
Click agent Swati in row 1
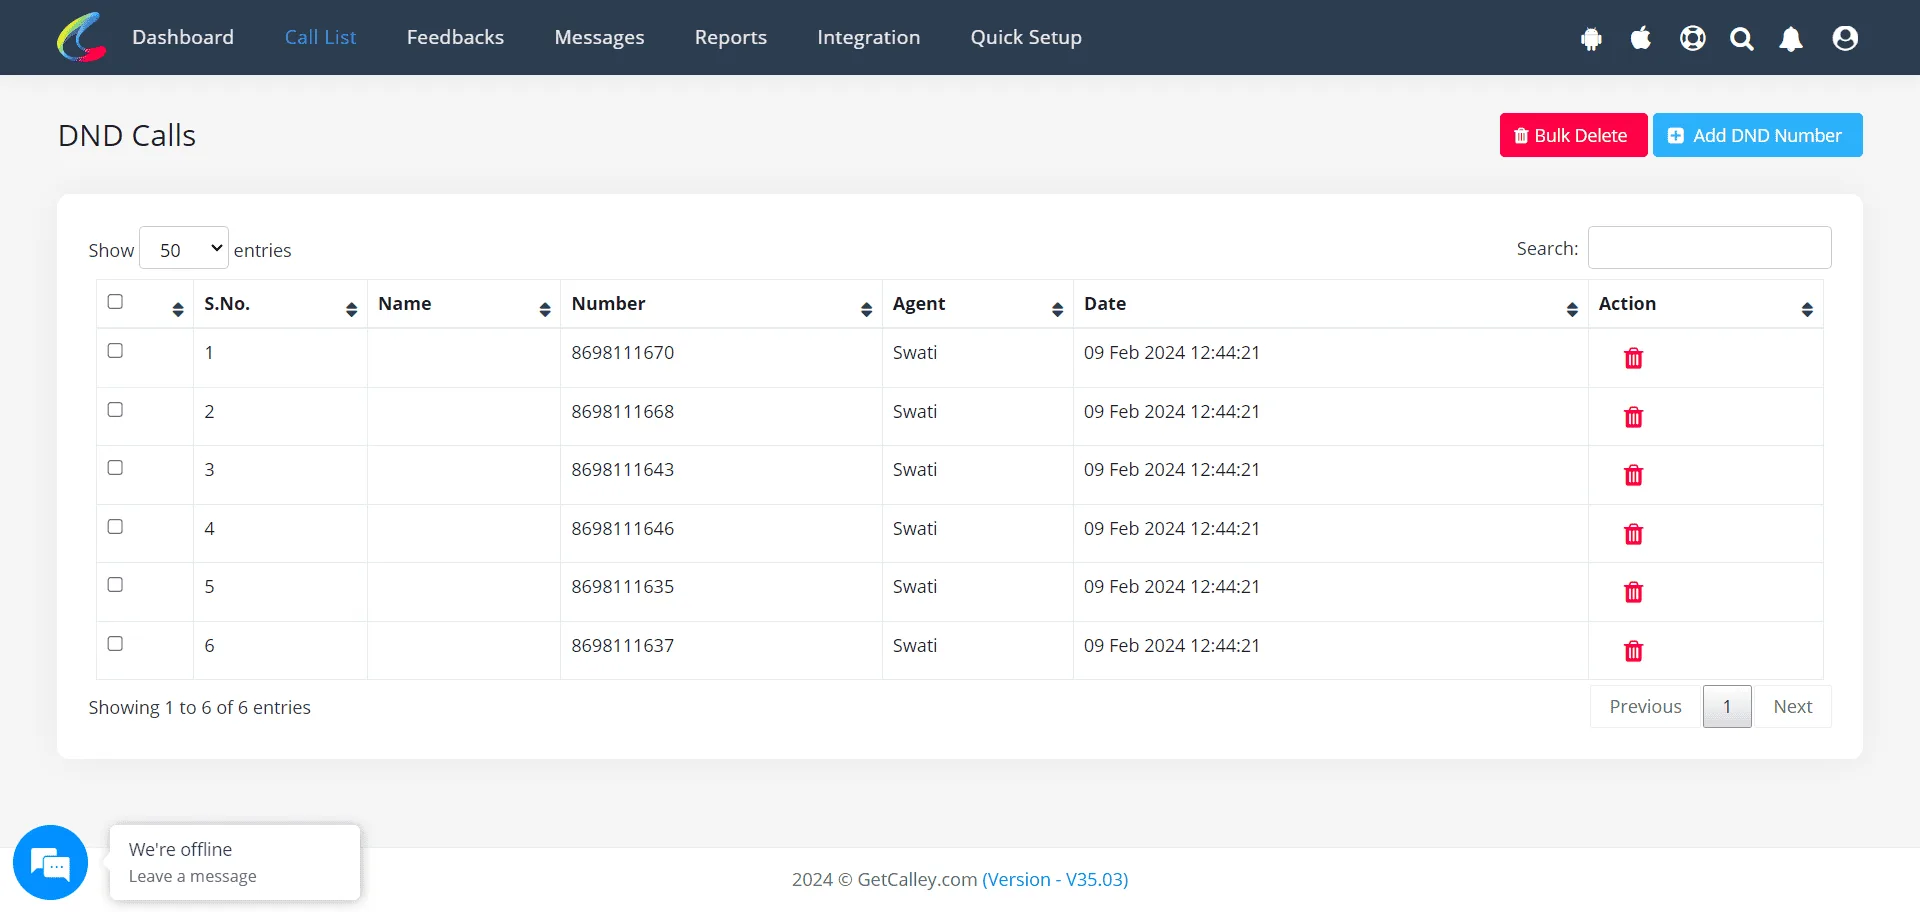(915, 353)
